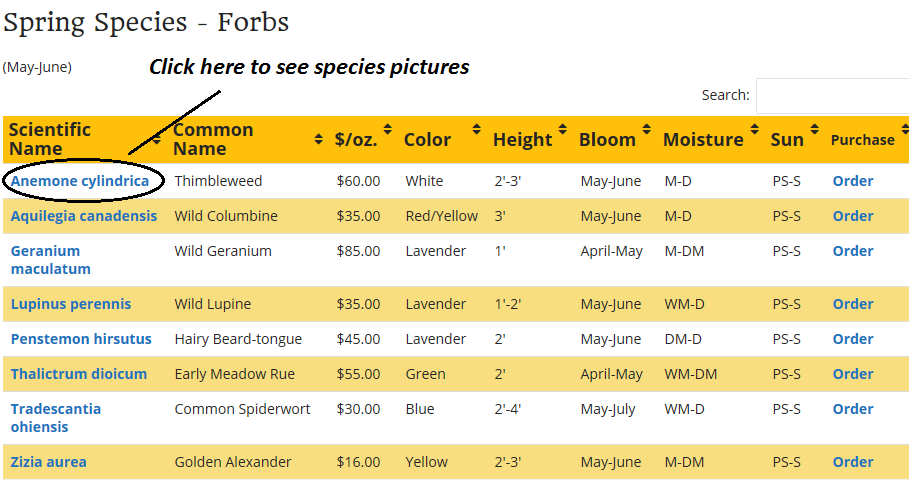Click Order for Thimbleweed
The image size is (909, 480).
pyautogui.click(x=853, y=181)
